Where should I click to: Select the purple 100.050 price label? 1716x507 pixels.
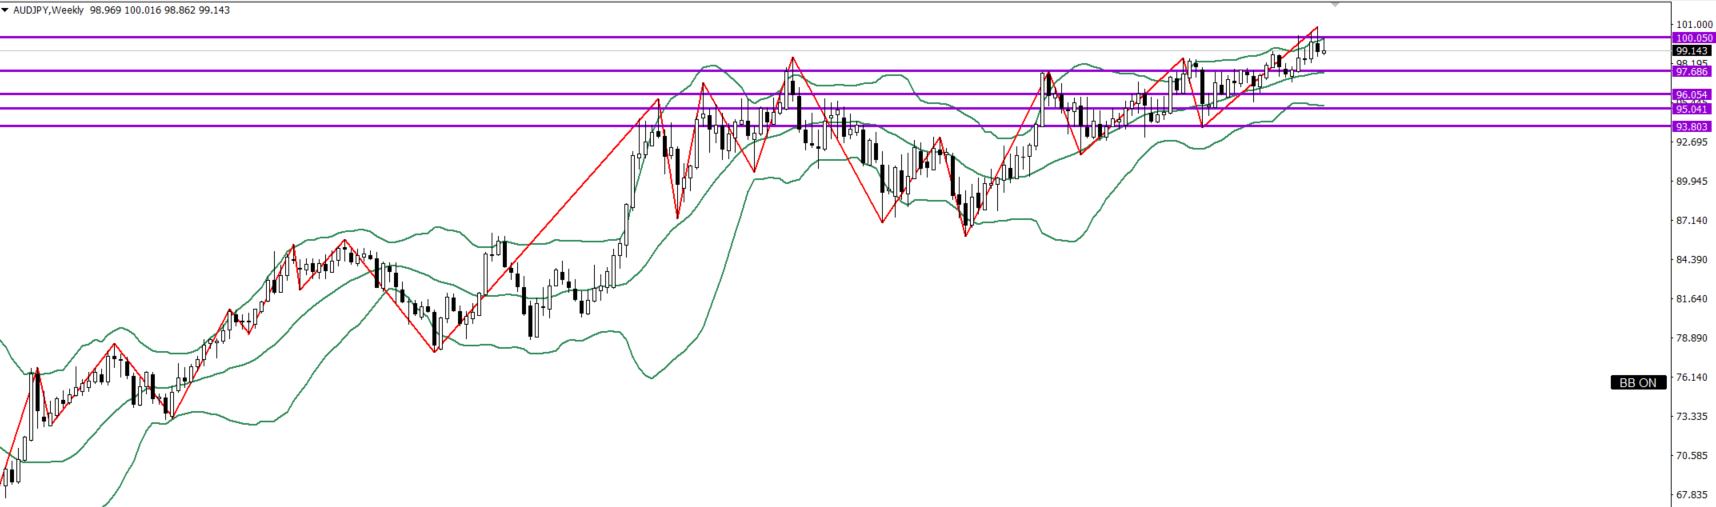[1693, 38]
